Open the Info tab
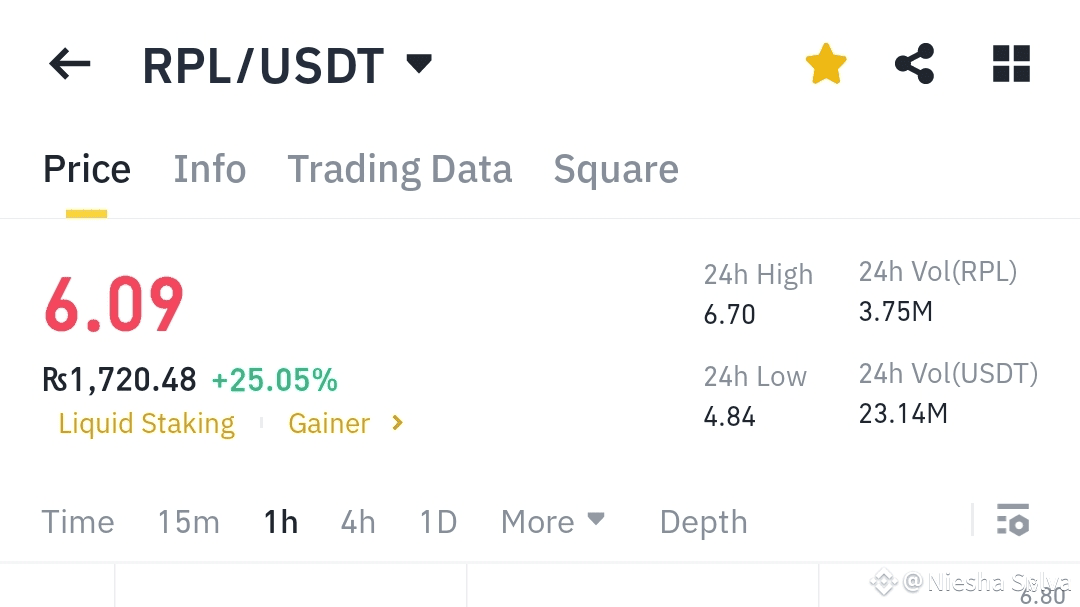This screenshot has height=607, width=1080. tap(210, 169)
